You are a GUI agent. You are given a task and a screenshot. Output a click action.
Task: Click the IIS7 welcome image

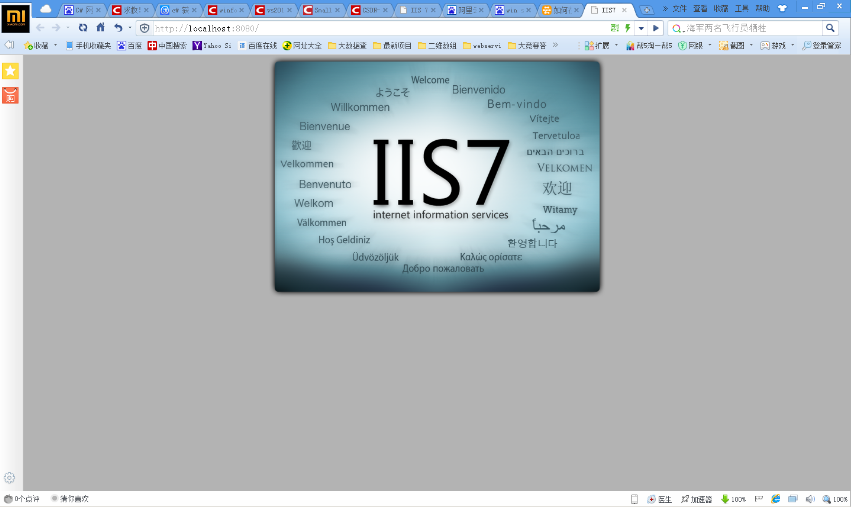(437, 176)
